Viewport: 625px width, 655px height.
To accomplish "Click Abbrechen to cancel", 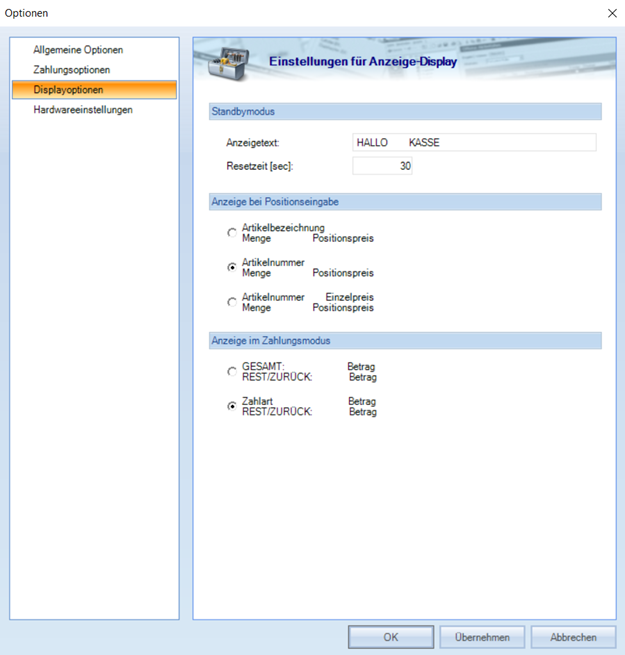I will (573, 637).
